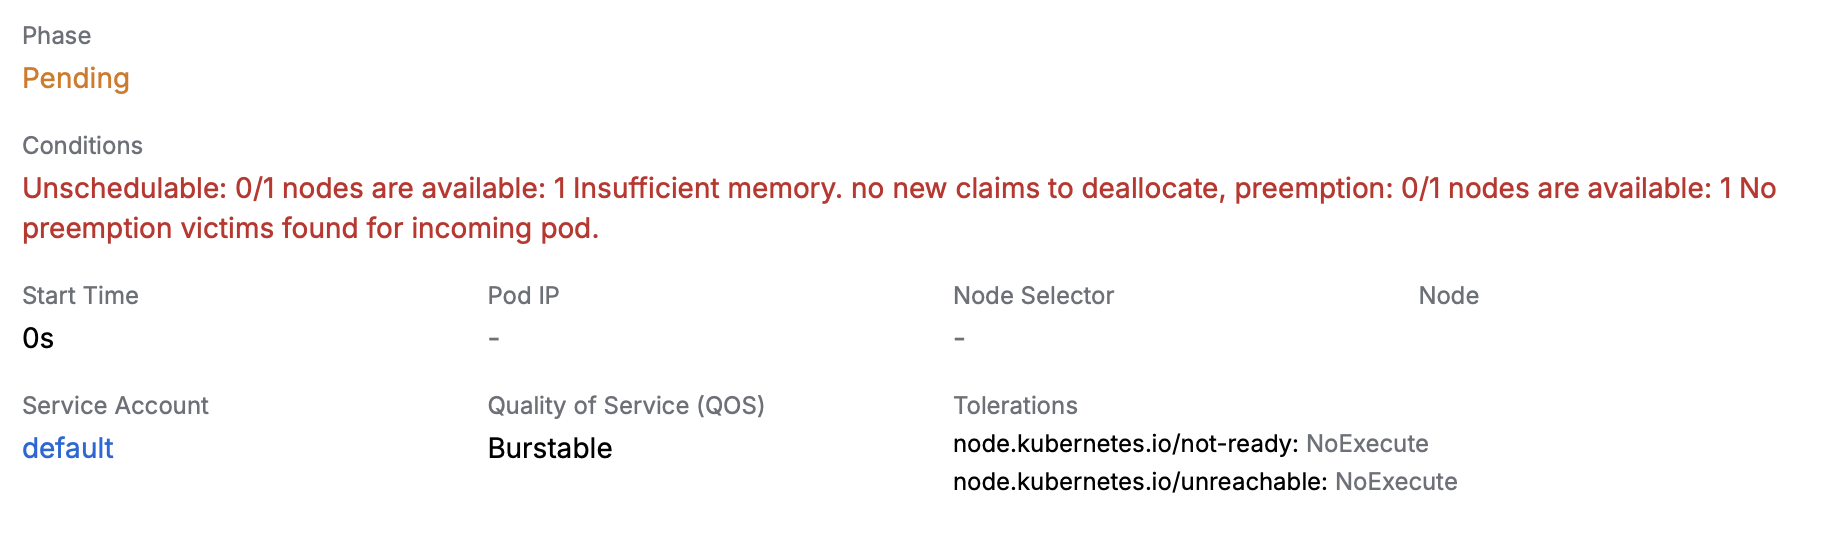This screenshot has height=558, width=1842.
Task: Click the Node Selector label
Action: coord(1033,296)
